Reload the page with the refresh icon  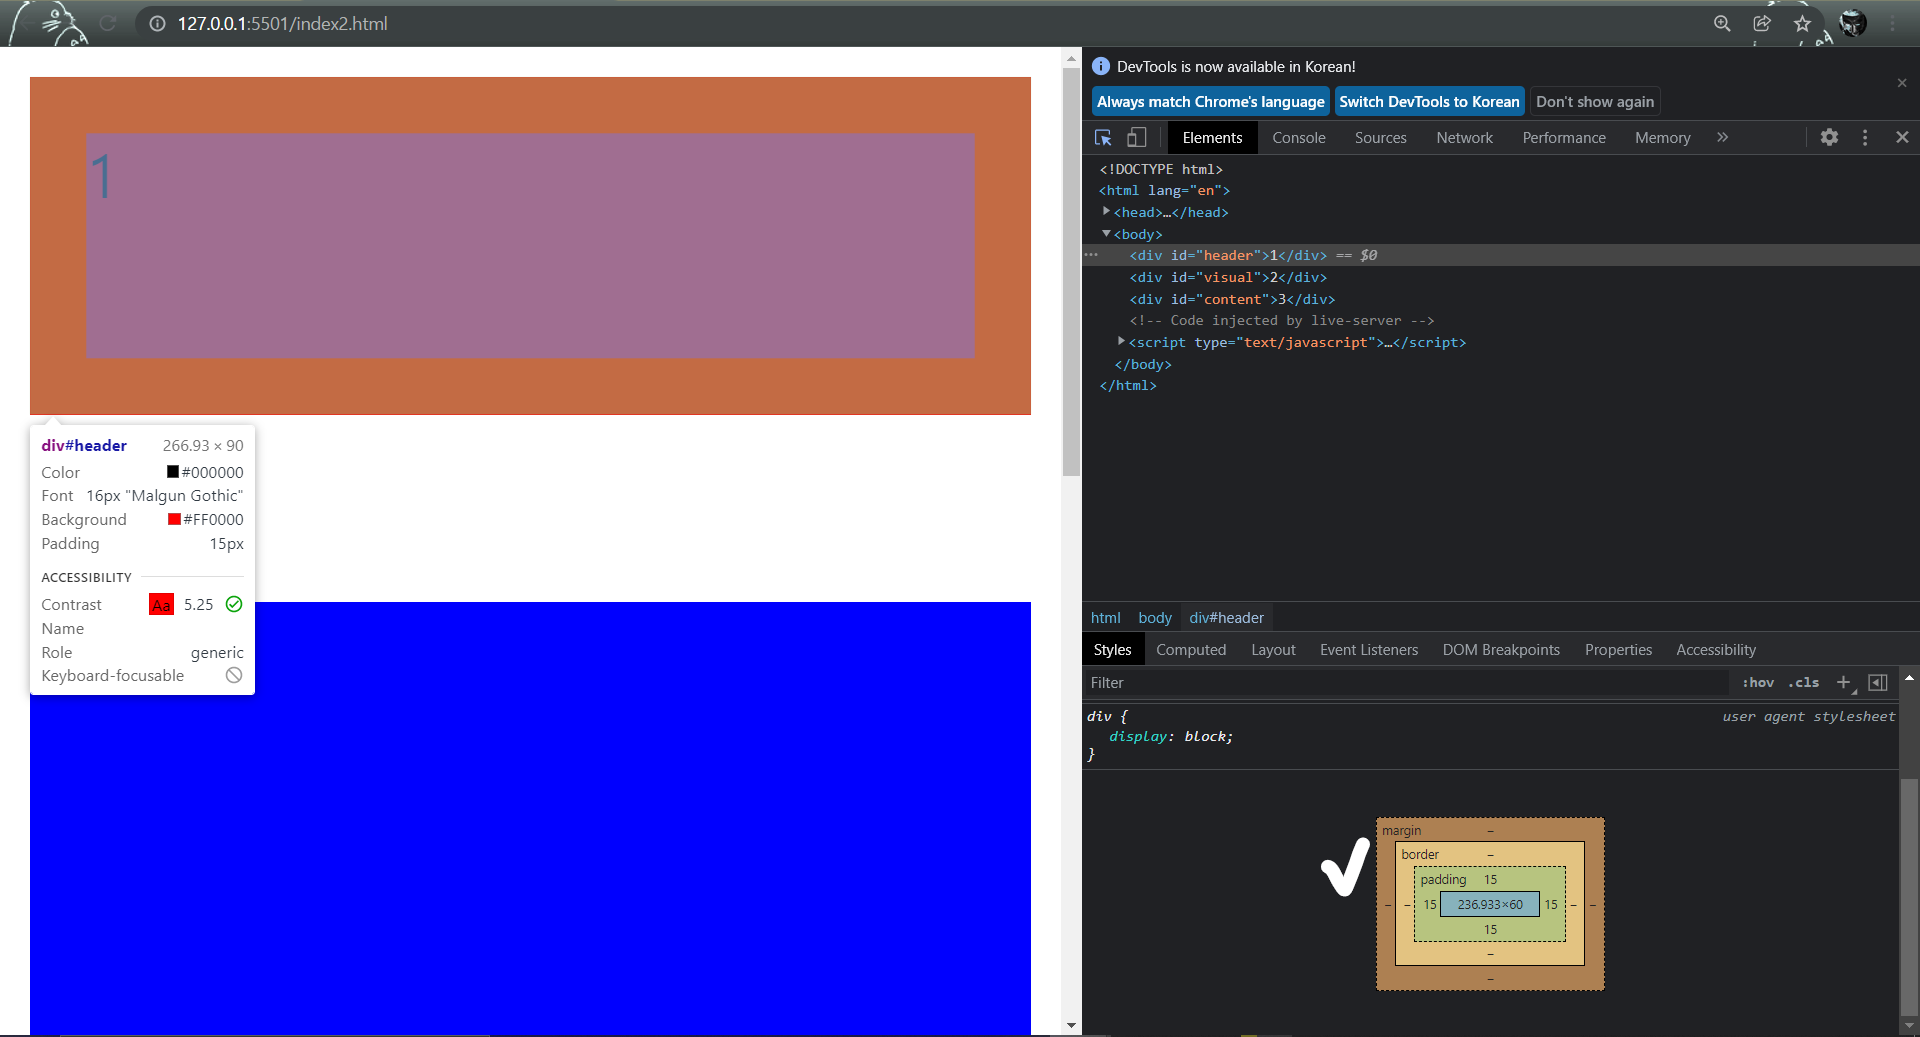coord(108,23)
